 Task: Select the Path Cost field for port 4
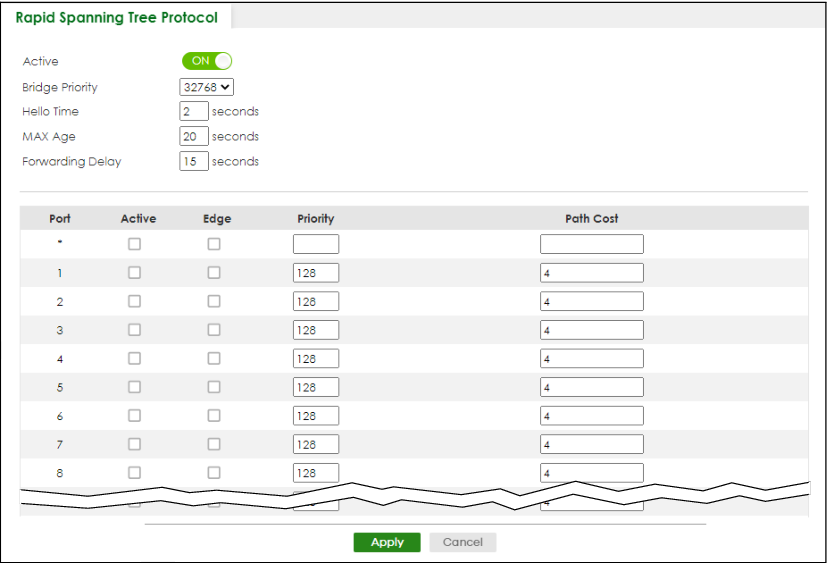(591, 359)
